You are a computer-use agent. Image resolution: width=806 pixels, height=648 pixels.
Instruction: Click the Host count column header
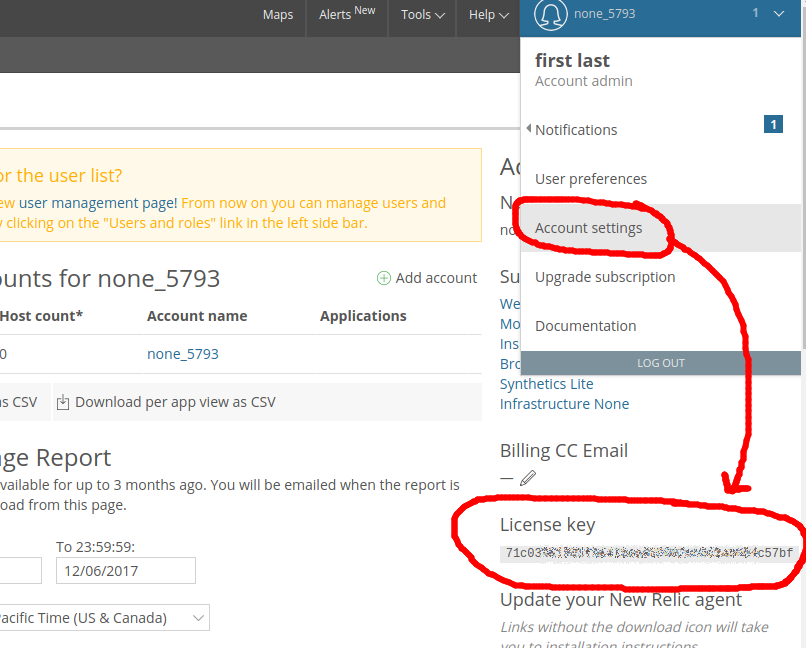coord(41,316)
